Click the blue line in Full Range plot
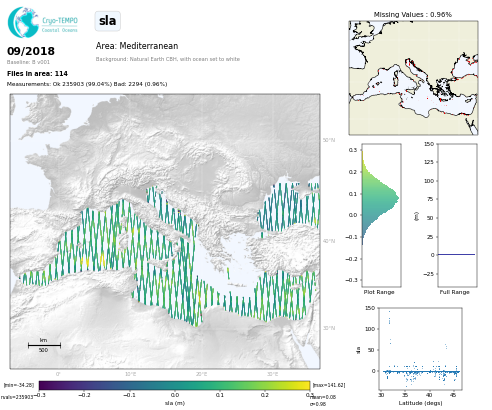Viewport: 492px width, 410px height. (x=456, y=255)
